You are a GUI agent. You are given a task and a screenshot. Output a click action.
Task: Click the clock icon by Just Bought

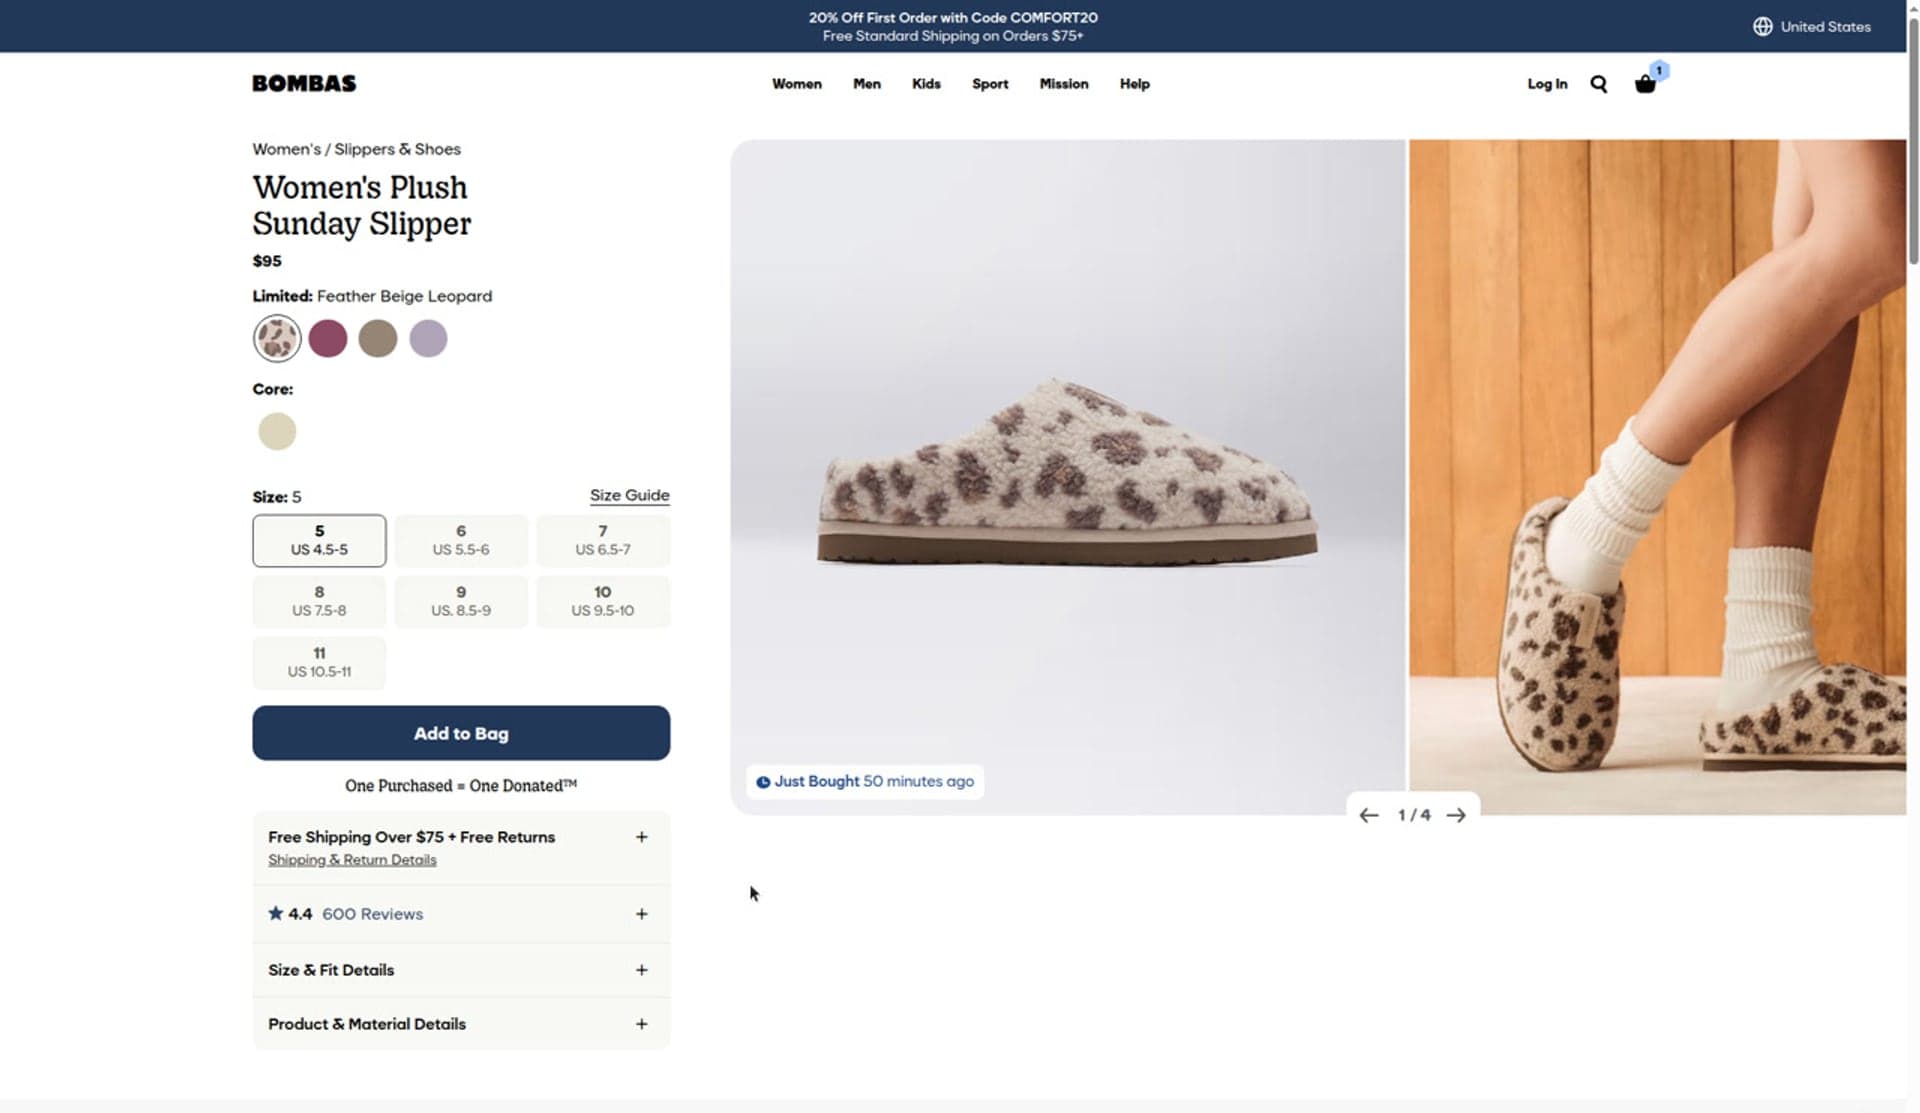(763, 782)
